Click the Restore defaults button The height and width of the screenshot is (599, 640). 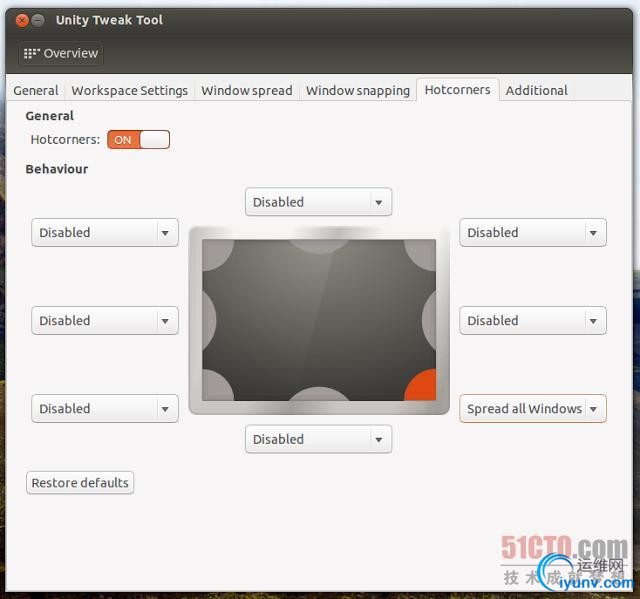80,483
